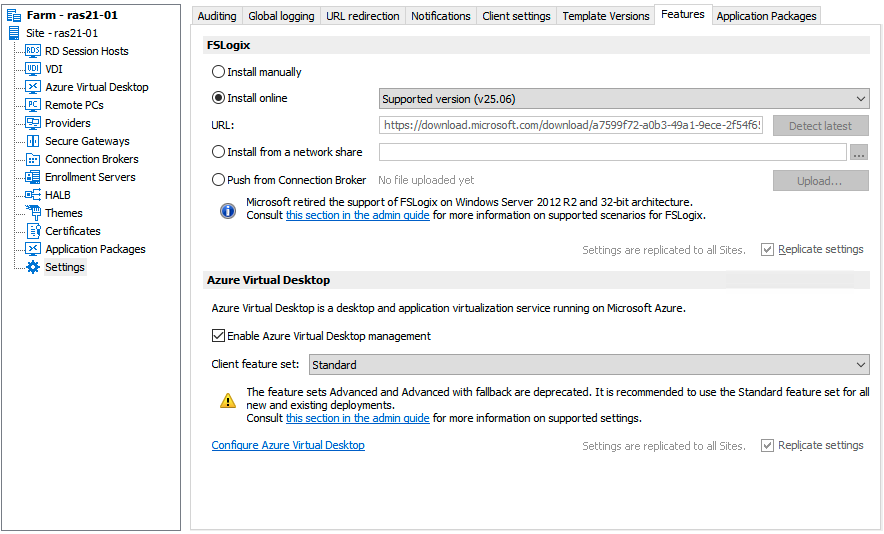Switch to the Client settings tab
This screenshot has width=884, height=534.
[x=516, y=16]
